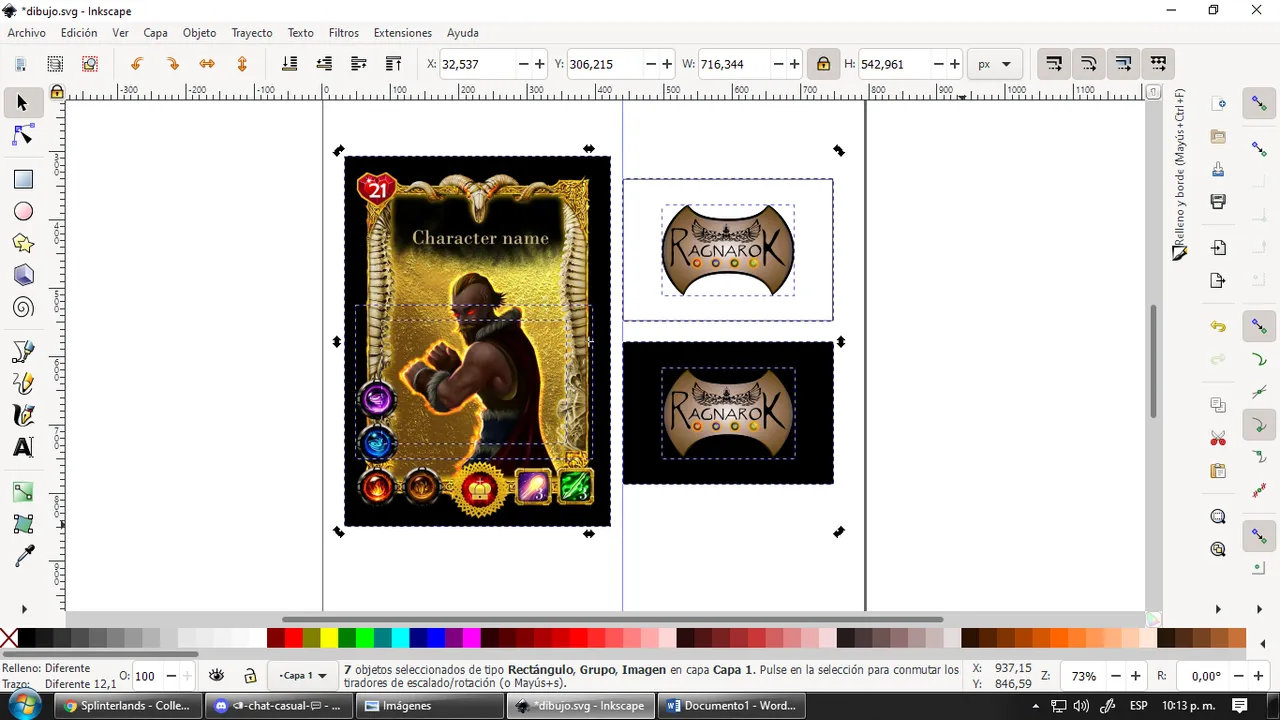Open the Edición menu
The height and width of the screenshot is (720, 1280).
(79, 33)
